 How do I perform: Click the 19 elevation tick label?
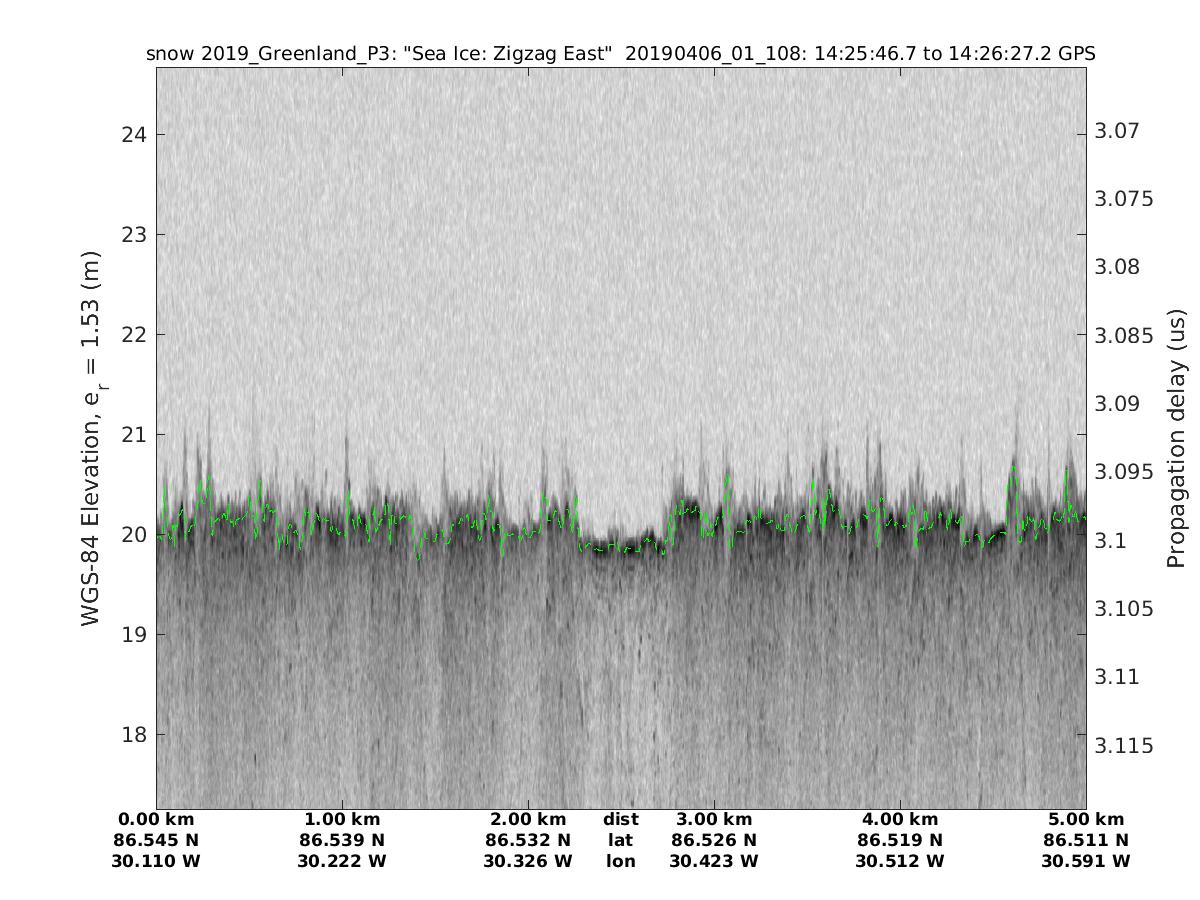pyautogui.click(x=131, y=634)
